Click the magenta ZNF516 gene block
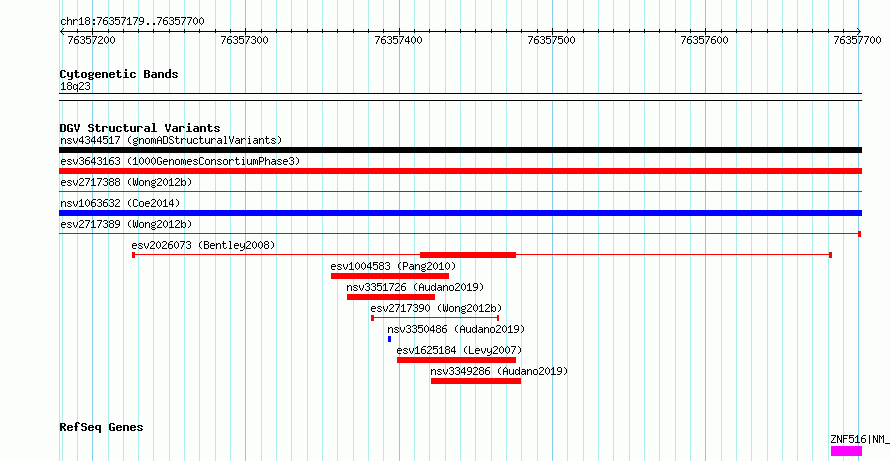The width and height of the screenshot is (890, 461). click(846, 451)
